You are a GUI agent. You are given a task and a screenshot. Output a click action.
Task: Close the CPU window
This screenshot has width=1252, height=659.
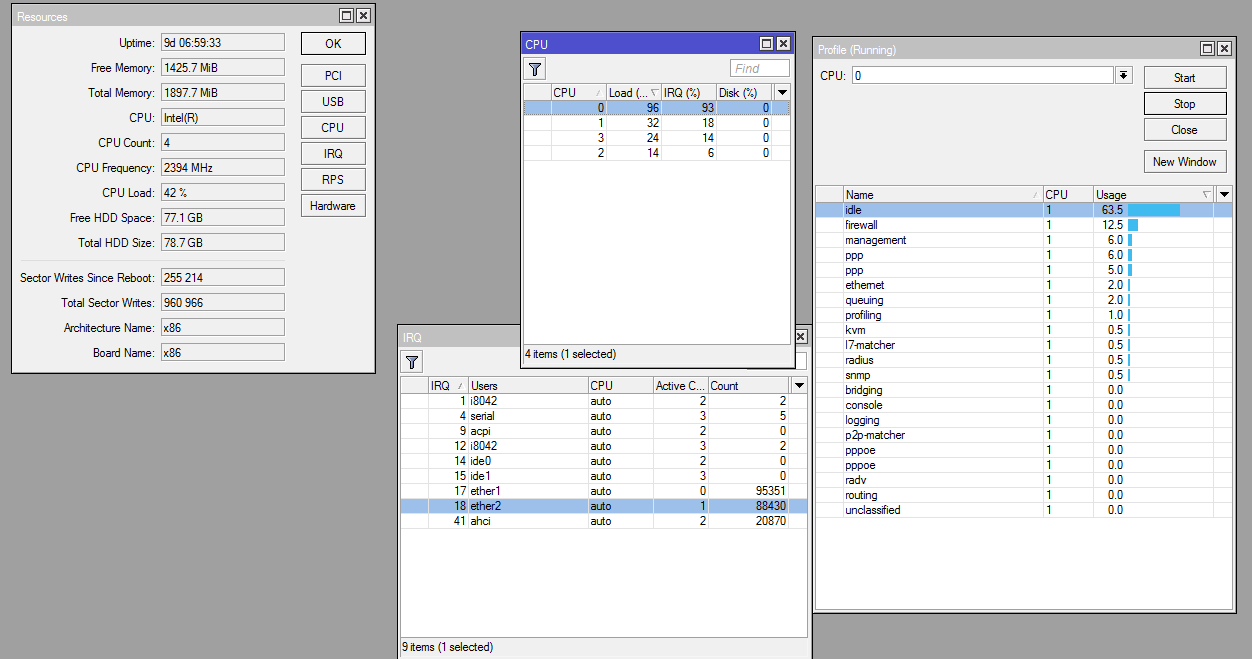[x=783, y=44]
